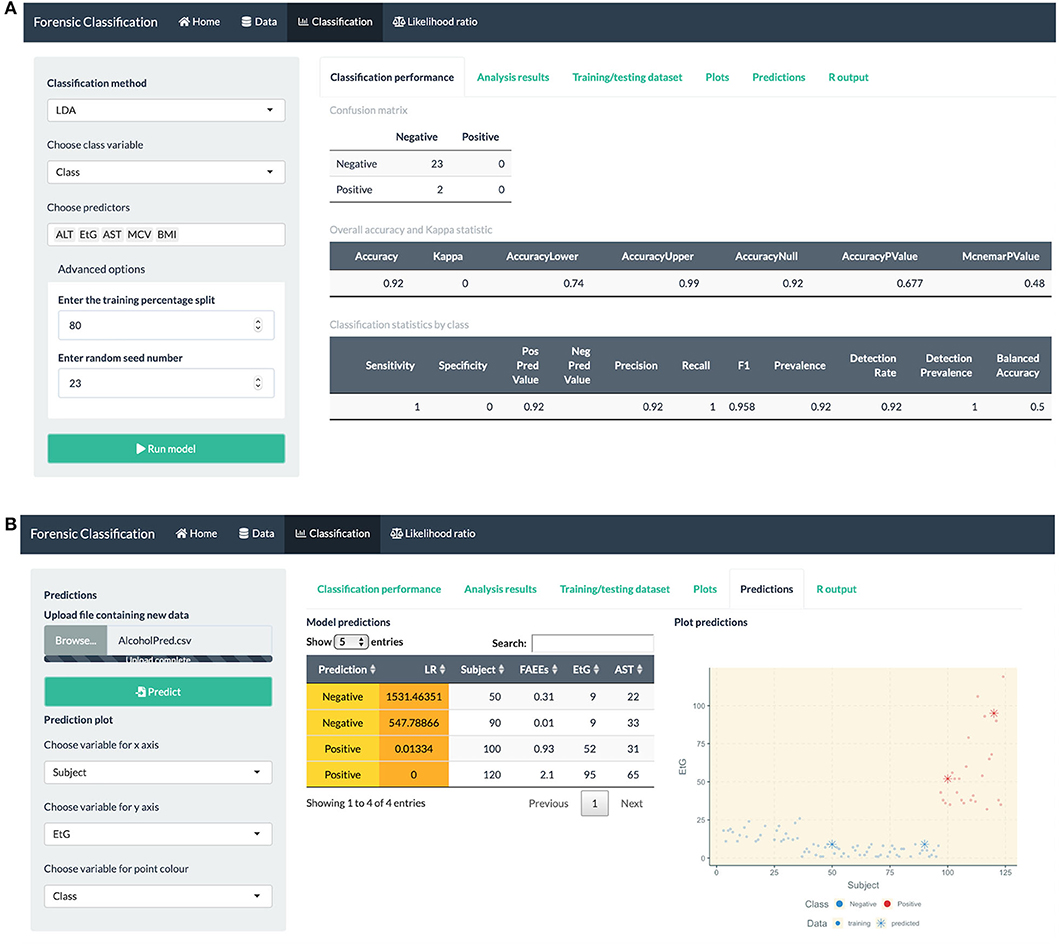Select the MCV predictor tag
This screenshot has width=1059, height=946.
(139, 234)
